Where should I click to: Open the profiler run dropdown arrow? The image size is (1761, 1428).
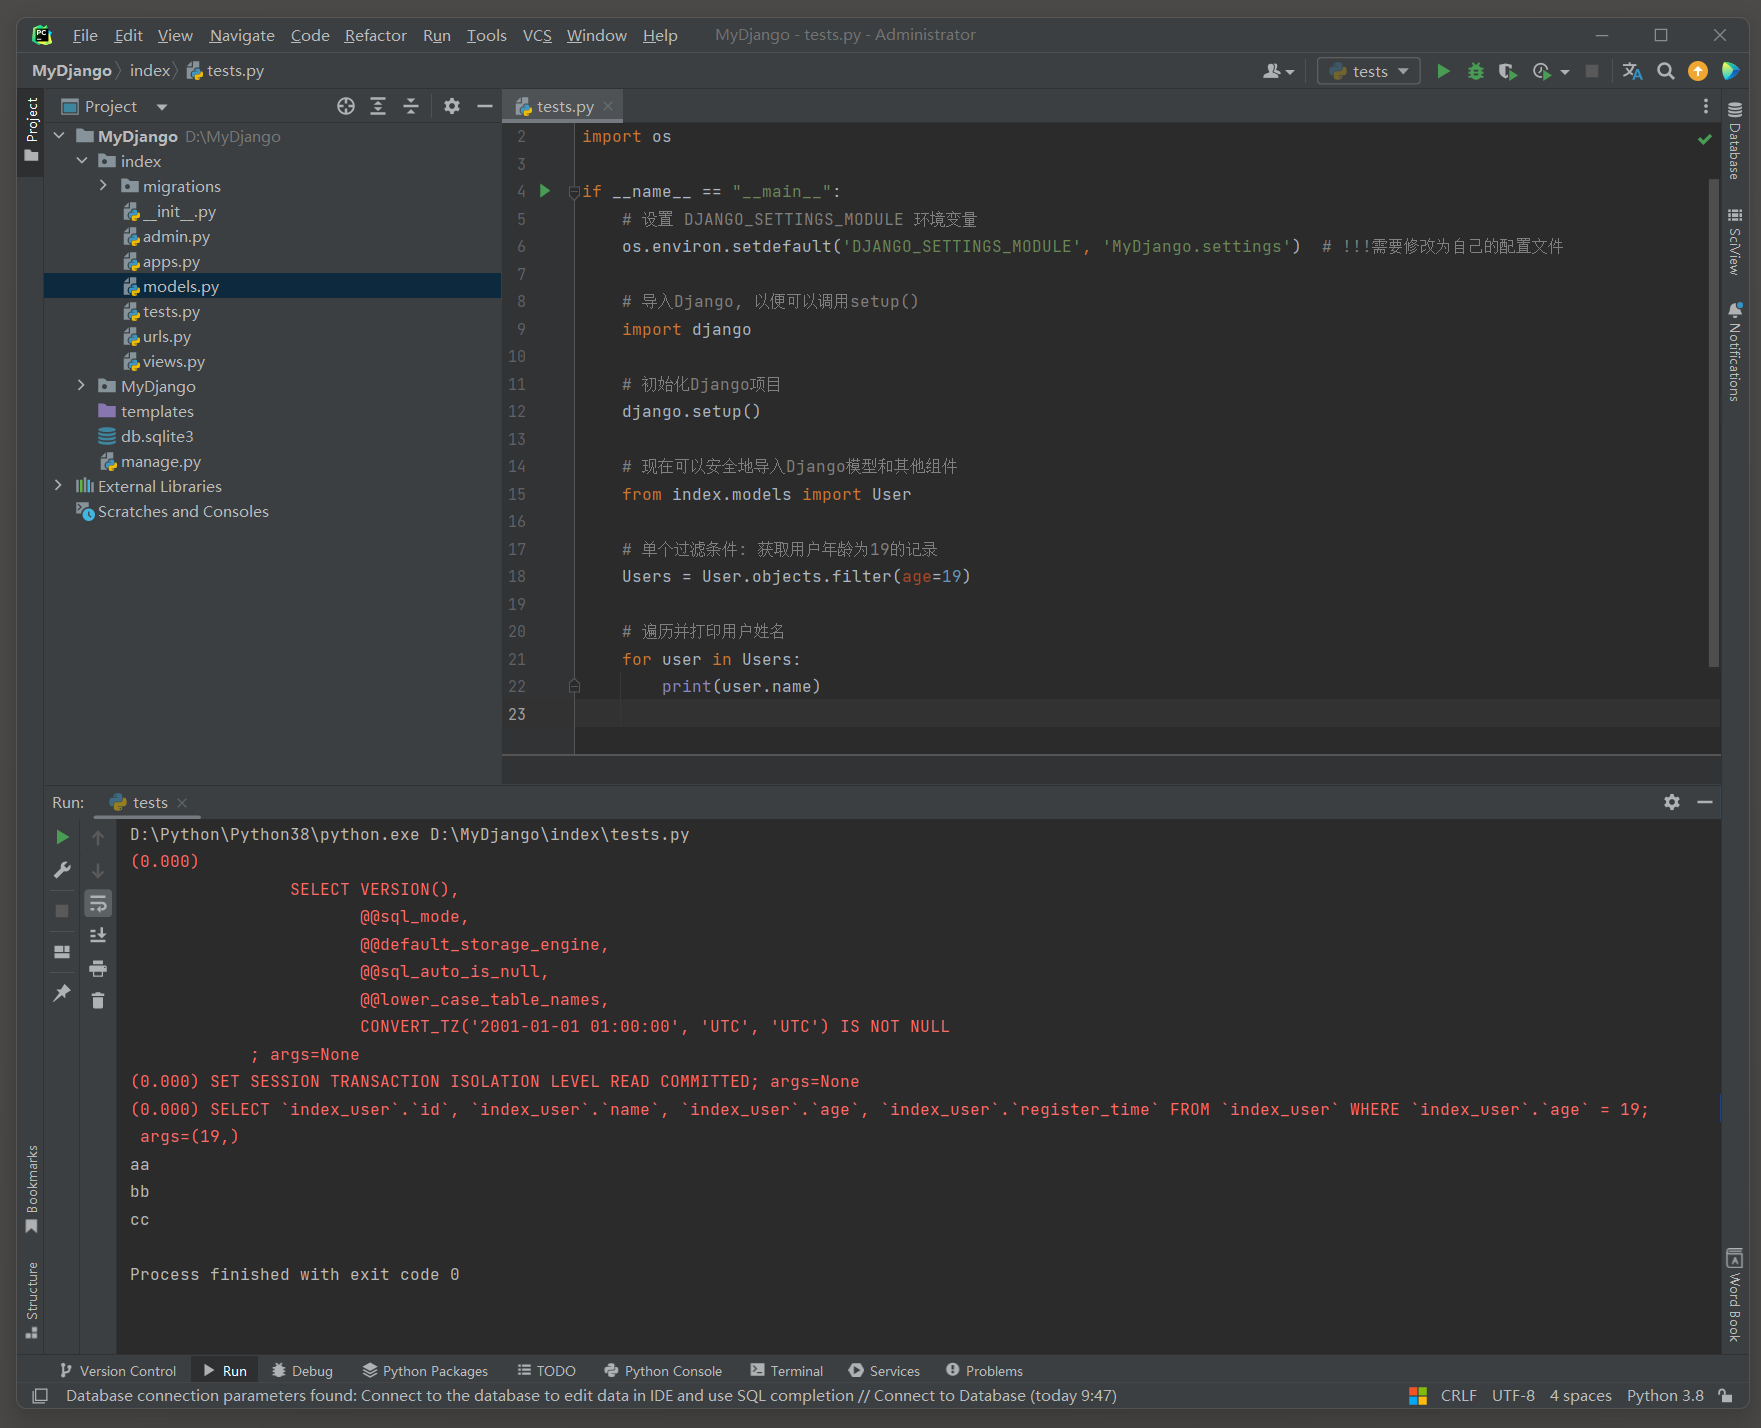tap(1564, 72)
